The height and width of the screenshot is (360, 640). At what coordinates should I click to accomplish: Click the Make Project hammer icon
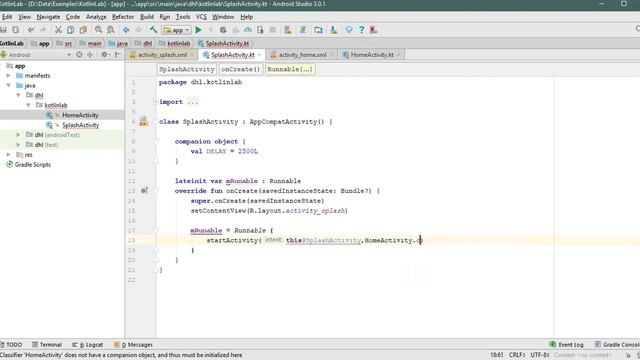pos(153,30)
